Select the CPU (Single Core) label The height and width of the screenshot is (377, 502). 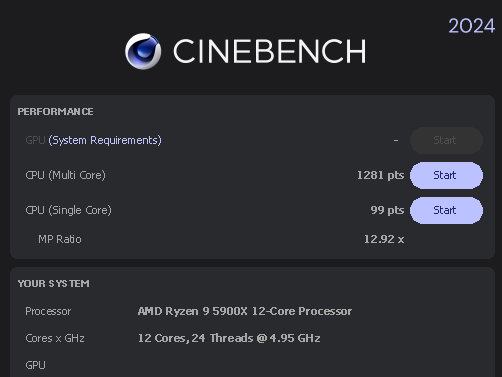[x=68, y=210]
